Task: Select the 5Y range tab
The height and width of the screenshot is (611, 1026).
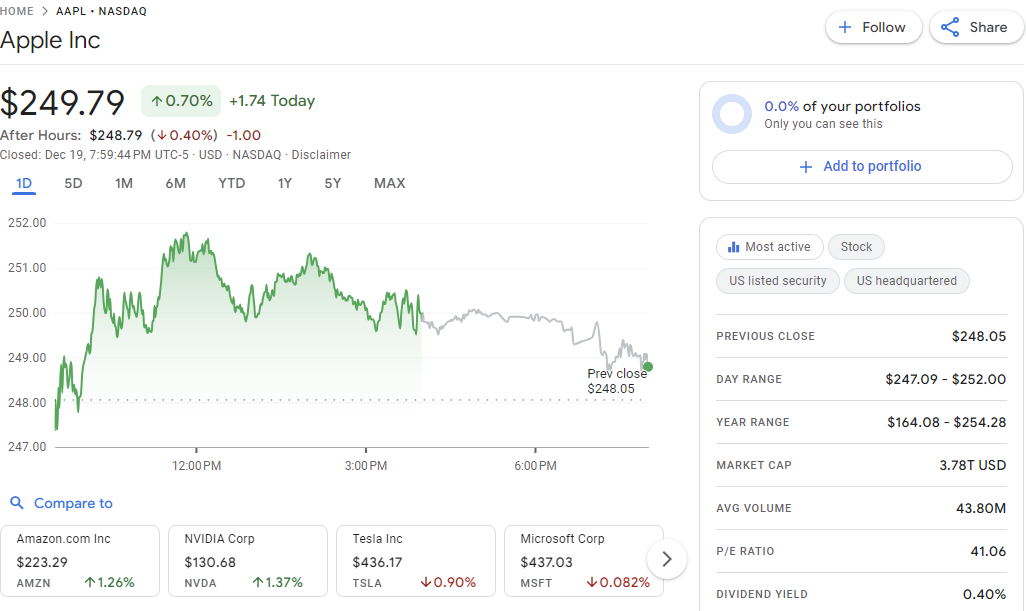Action: [333, 184]
